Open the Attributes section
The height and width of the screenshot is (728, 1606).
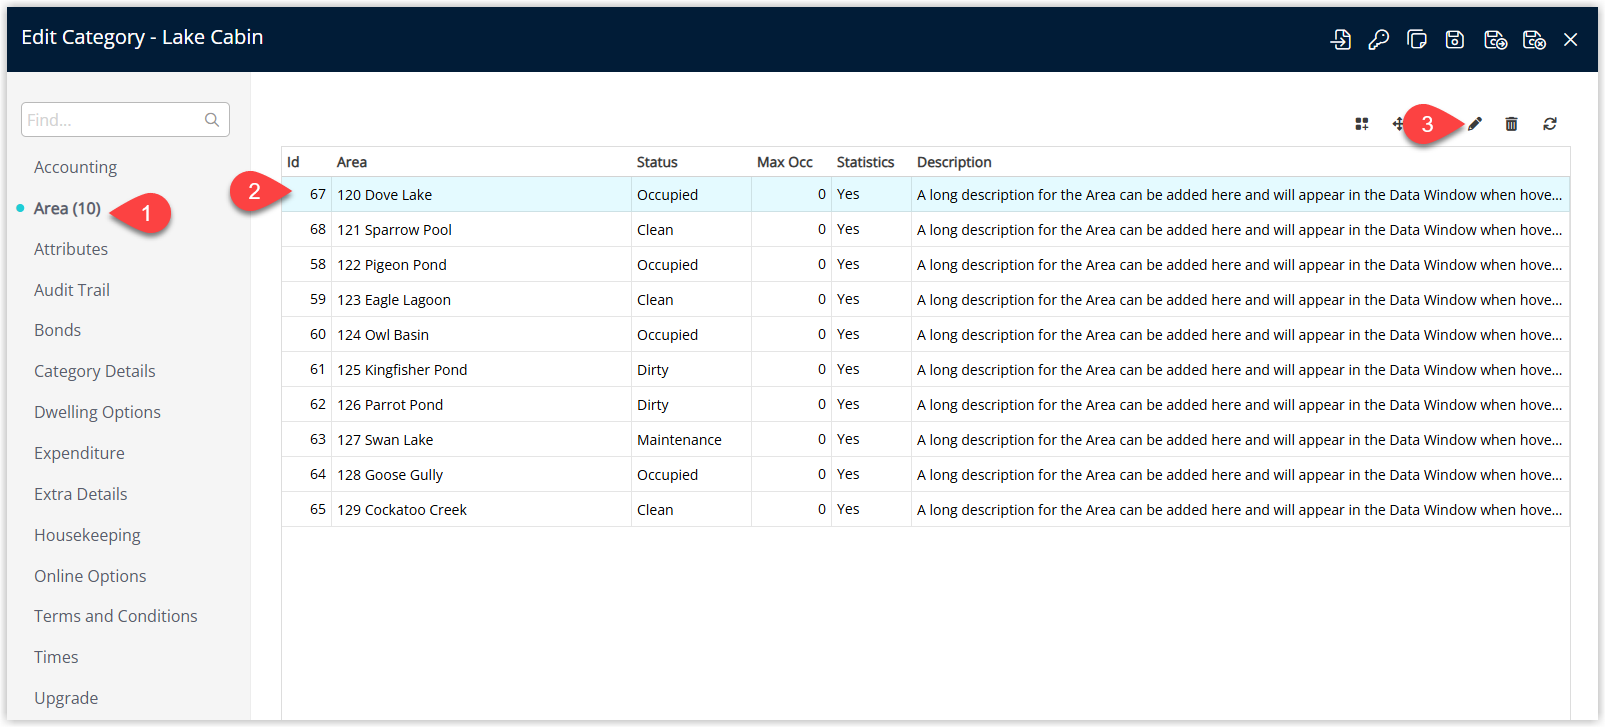71,249
